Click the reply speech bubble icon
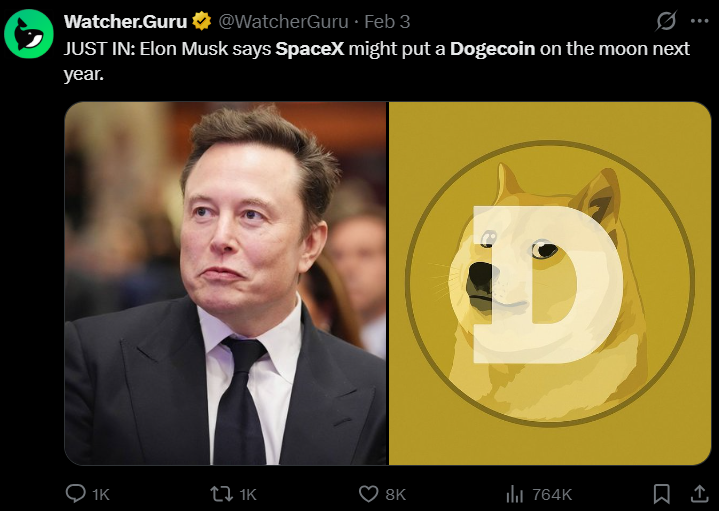The height and width of the screenshot is (511, 719). coord(76,493)
